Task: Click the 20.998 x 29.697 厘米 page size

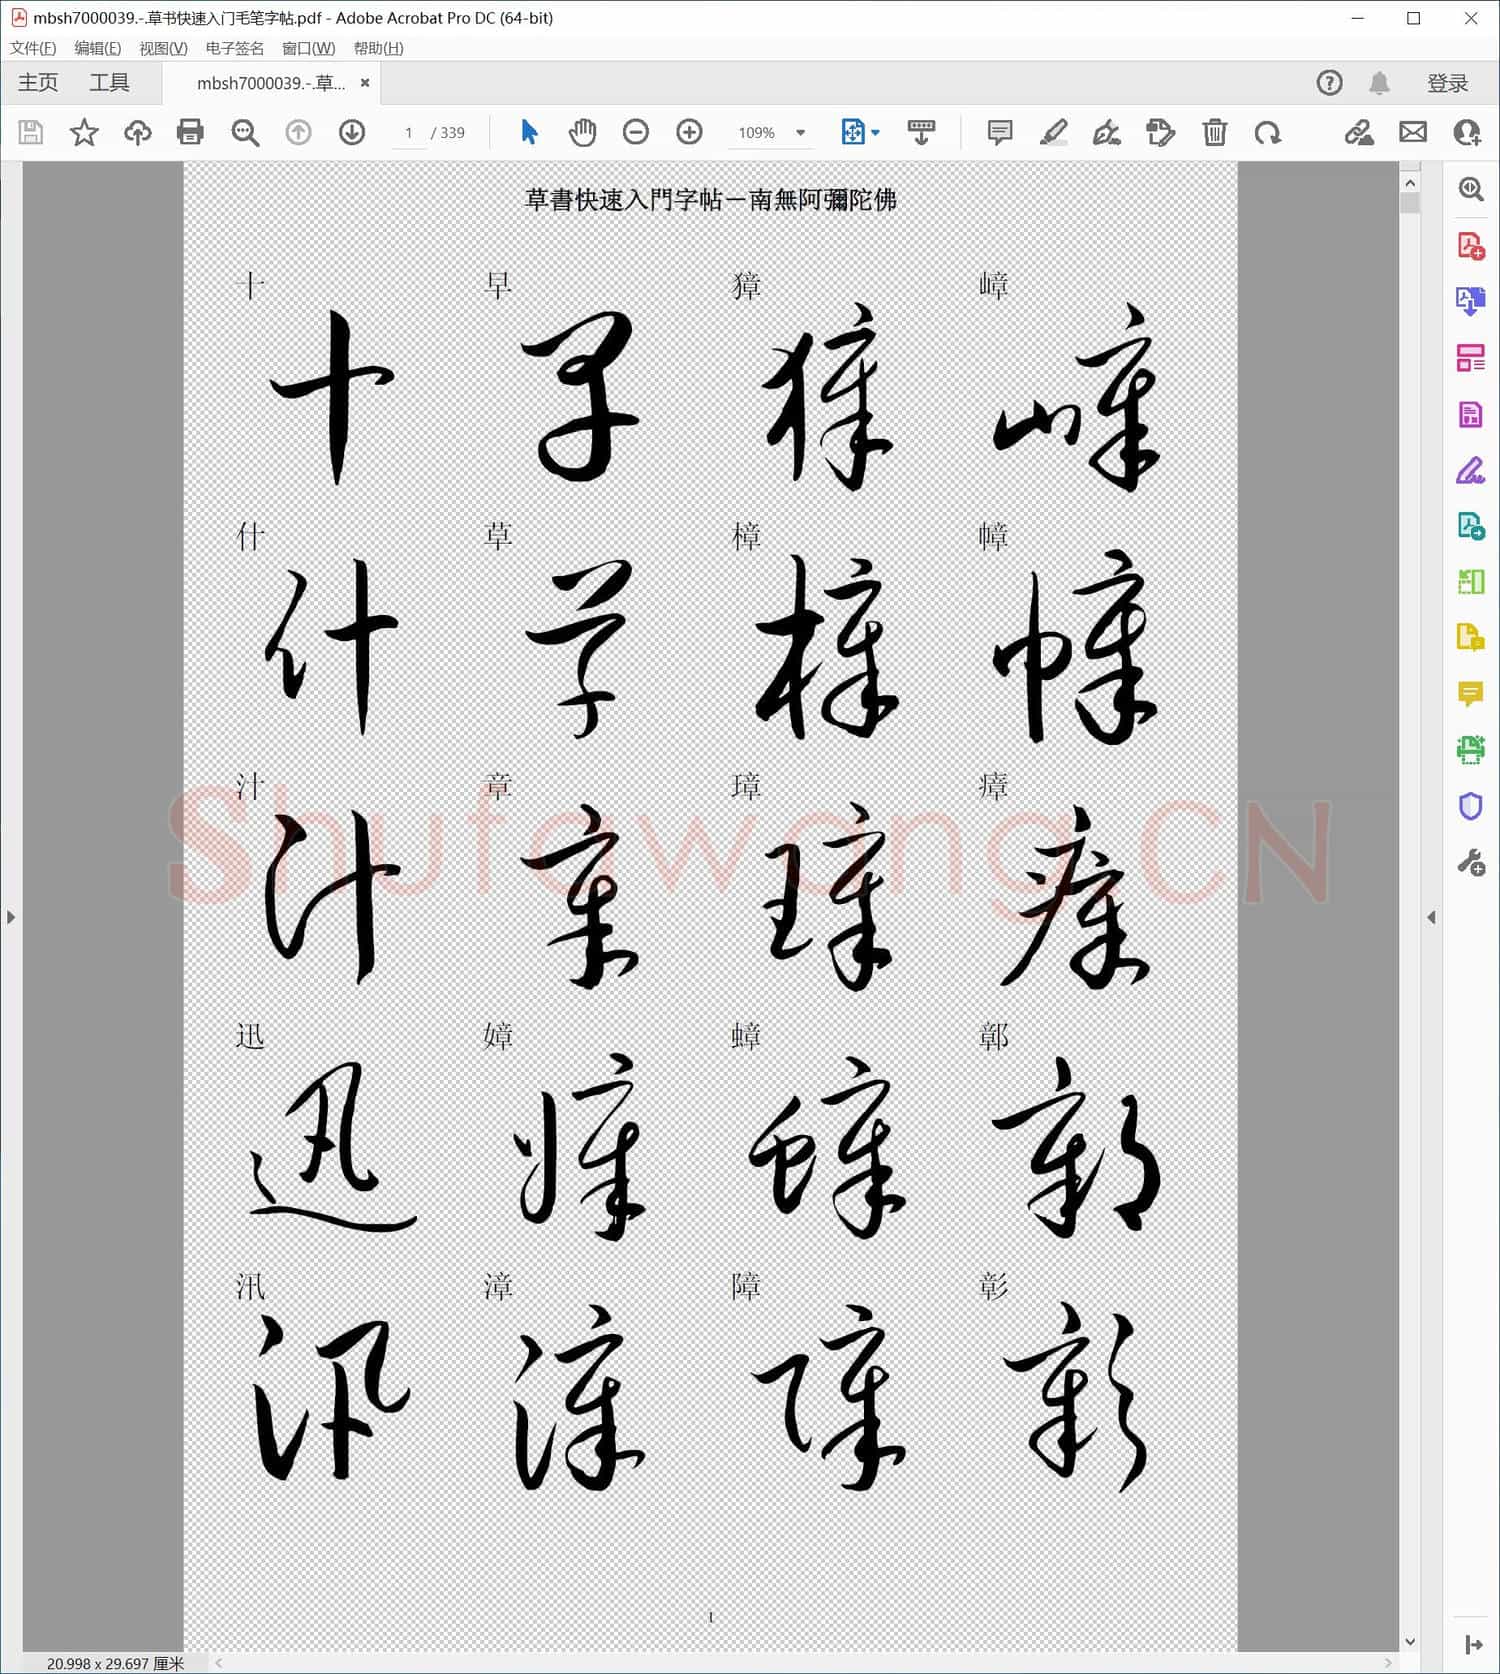Action: pyautogui.click(x=115, y=1663)
